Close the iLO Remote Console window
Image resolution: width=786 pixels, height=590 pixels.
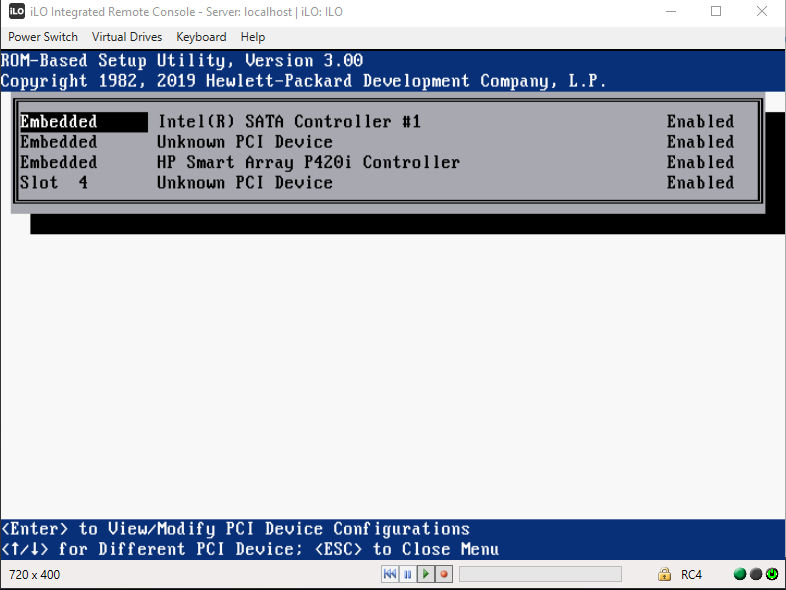point(761,11)
